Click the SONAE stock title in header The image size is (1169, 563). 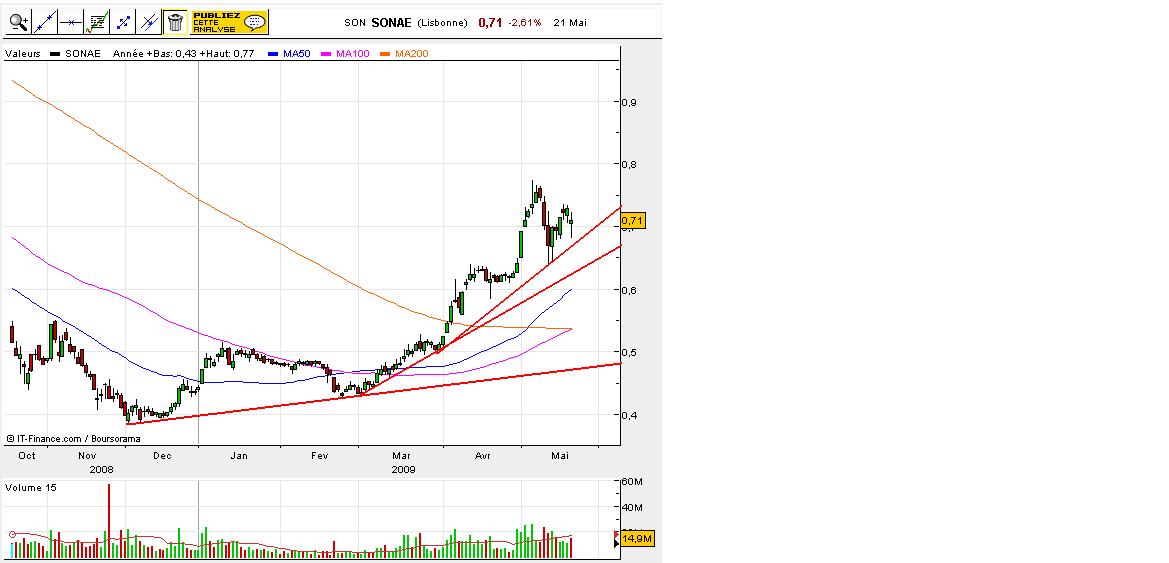[391, 22]
